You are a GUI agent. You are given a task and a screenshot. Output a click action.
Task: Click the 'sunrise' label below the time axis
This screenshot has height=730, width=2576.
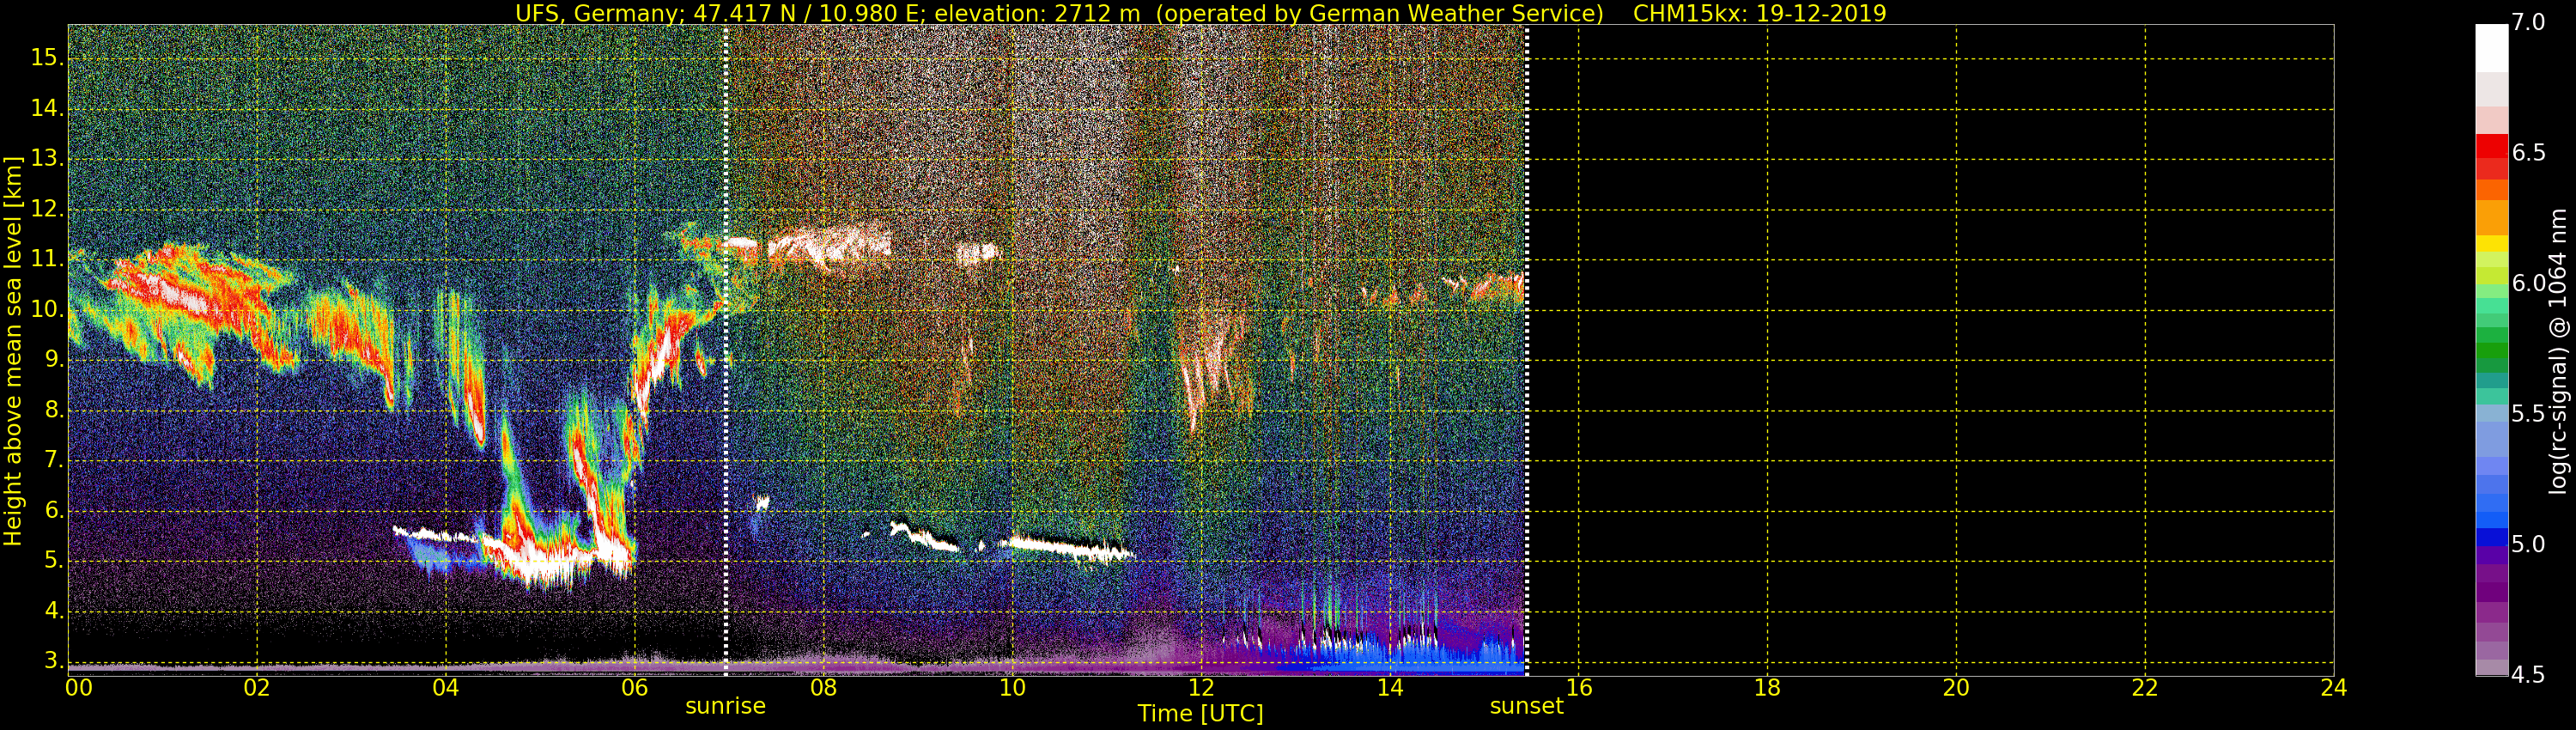click(725, 706)
